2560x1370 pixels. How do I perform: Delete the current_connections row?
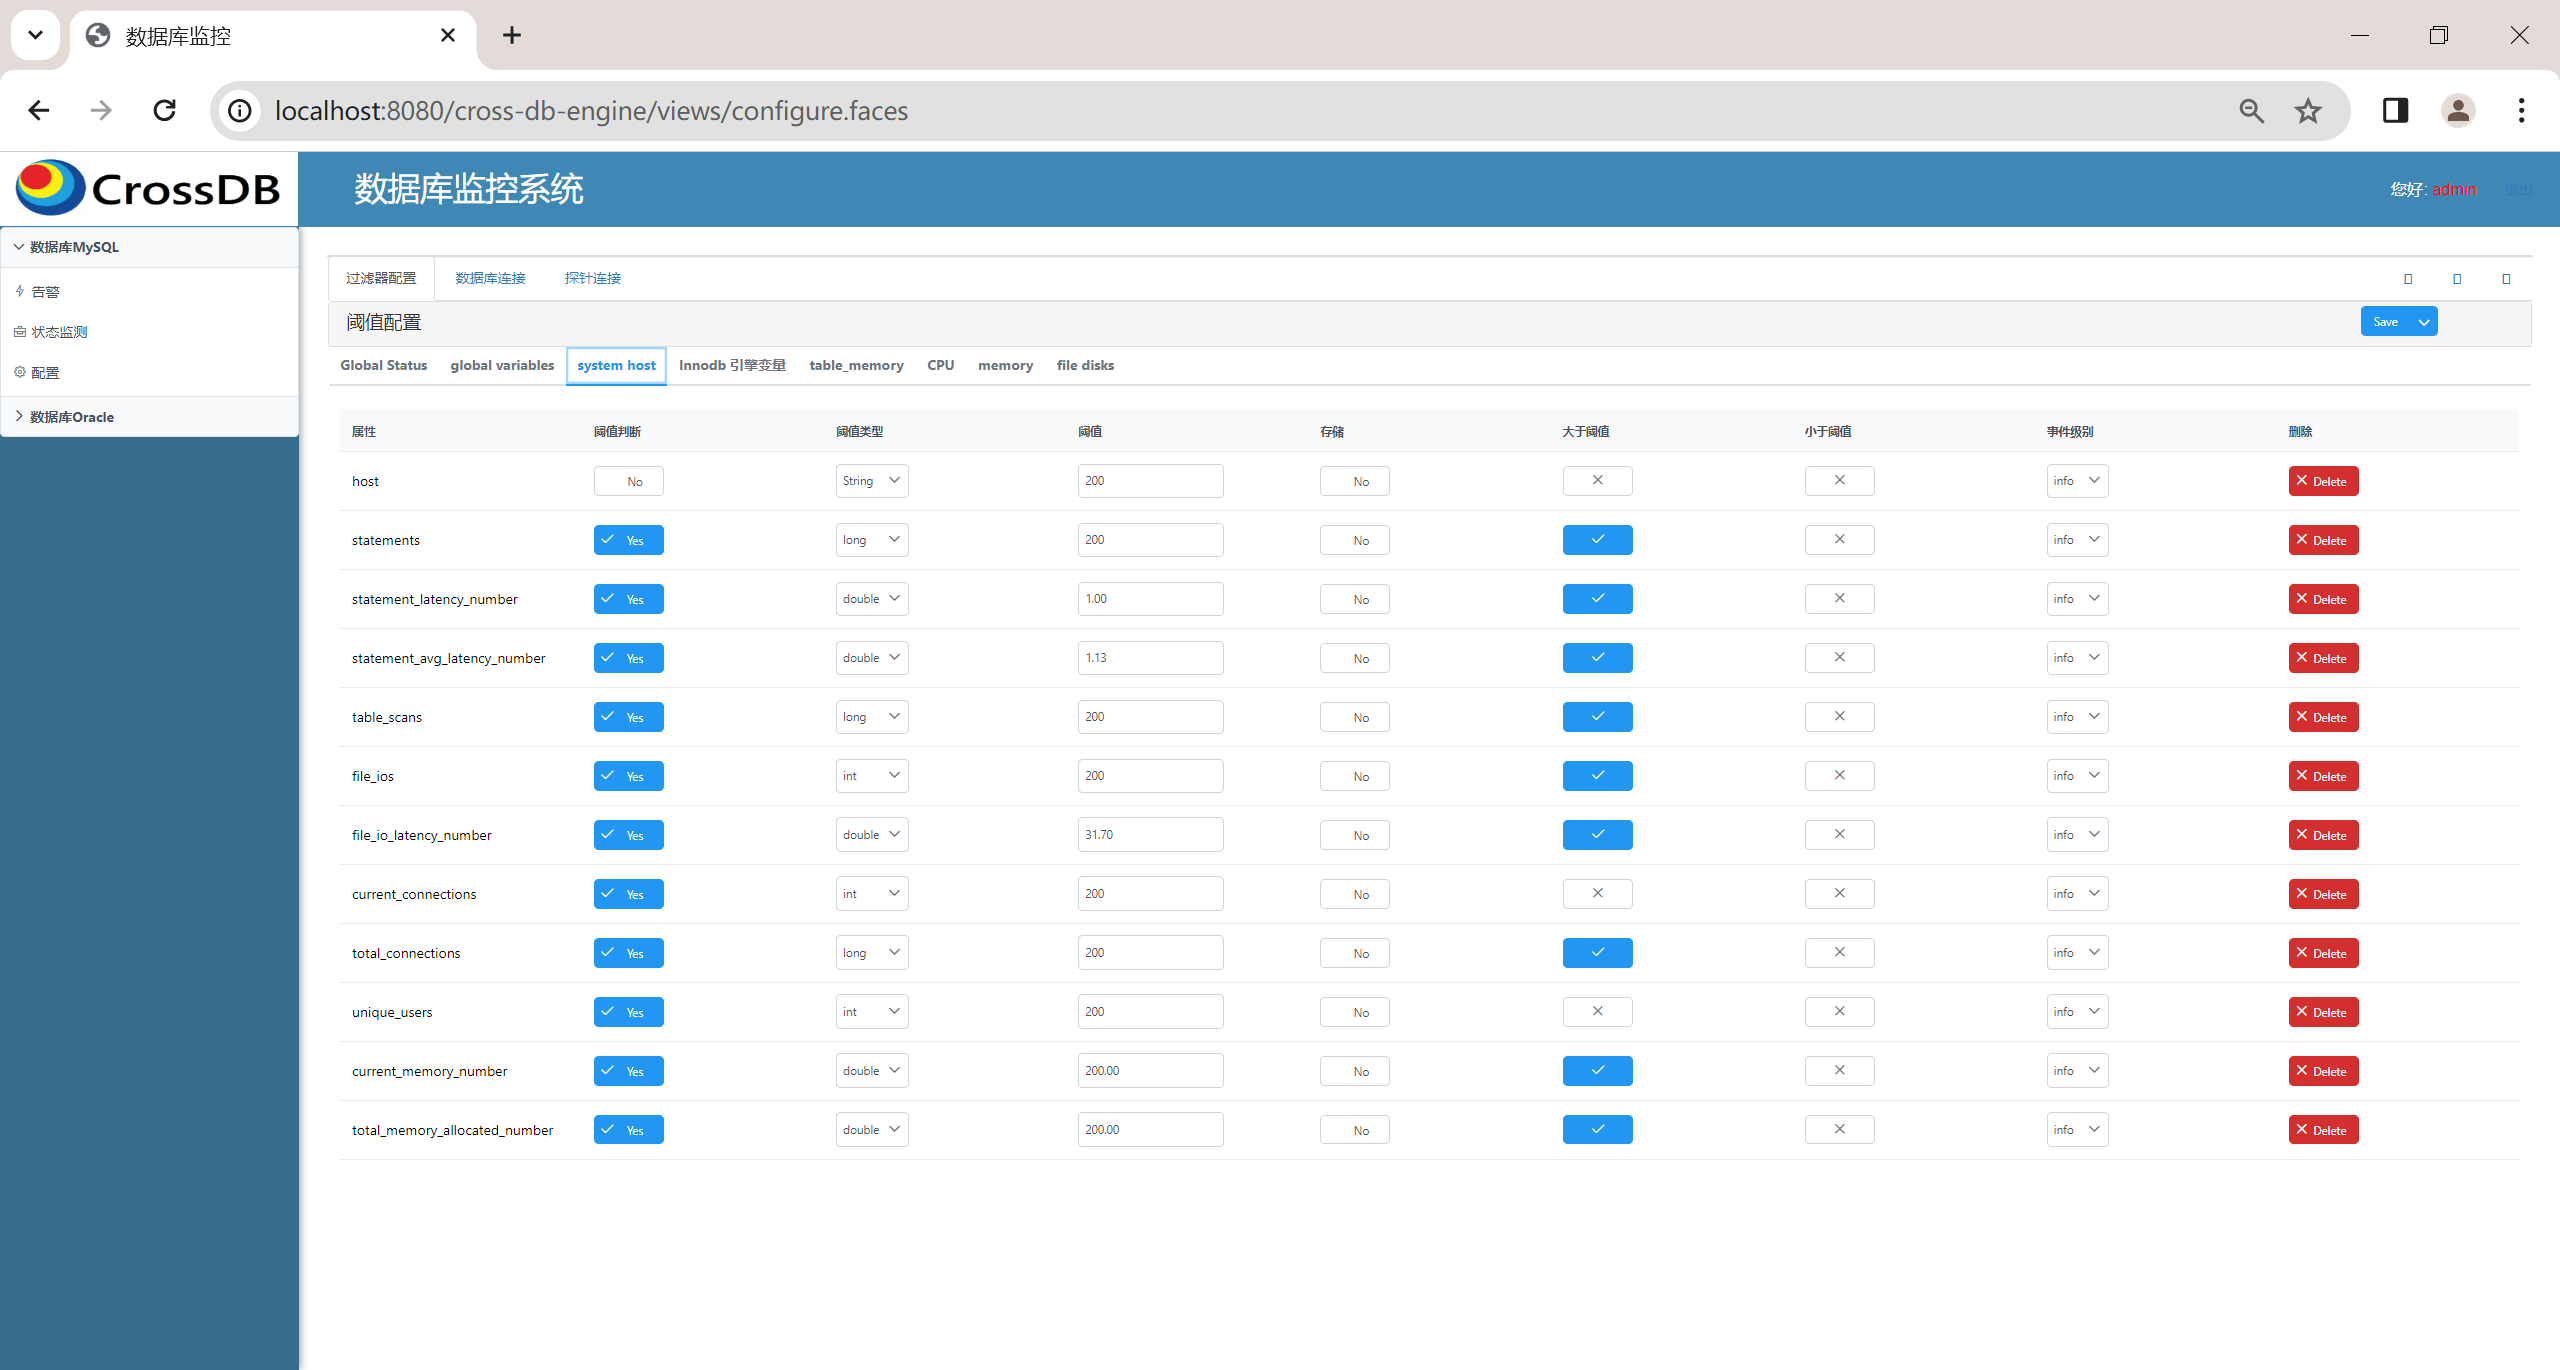click(x=2322, y=894)
